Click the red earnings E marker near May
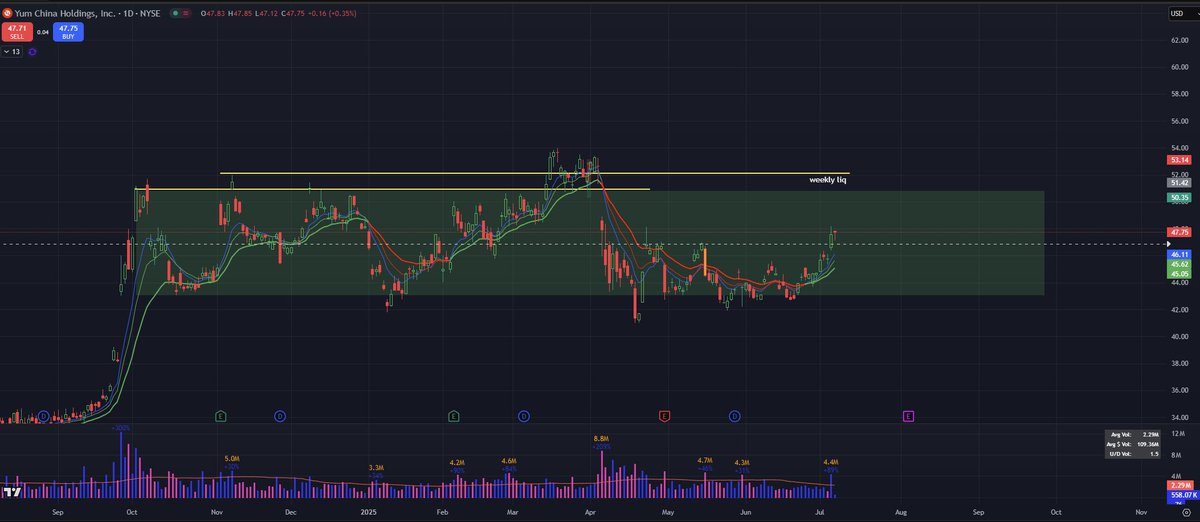Screen dimensions: 1200x522 coord(664,414)
